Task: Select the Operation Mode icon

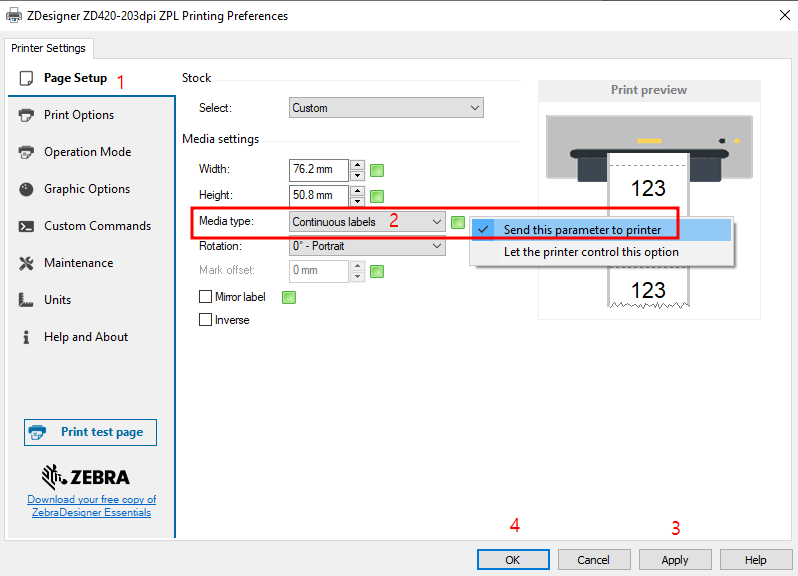Action: pos(26,152)
